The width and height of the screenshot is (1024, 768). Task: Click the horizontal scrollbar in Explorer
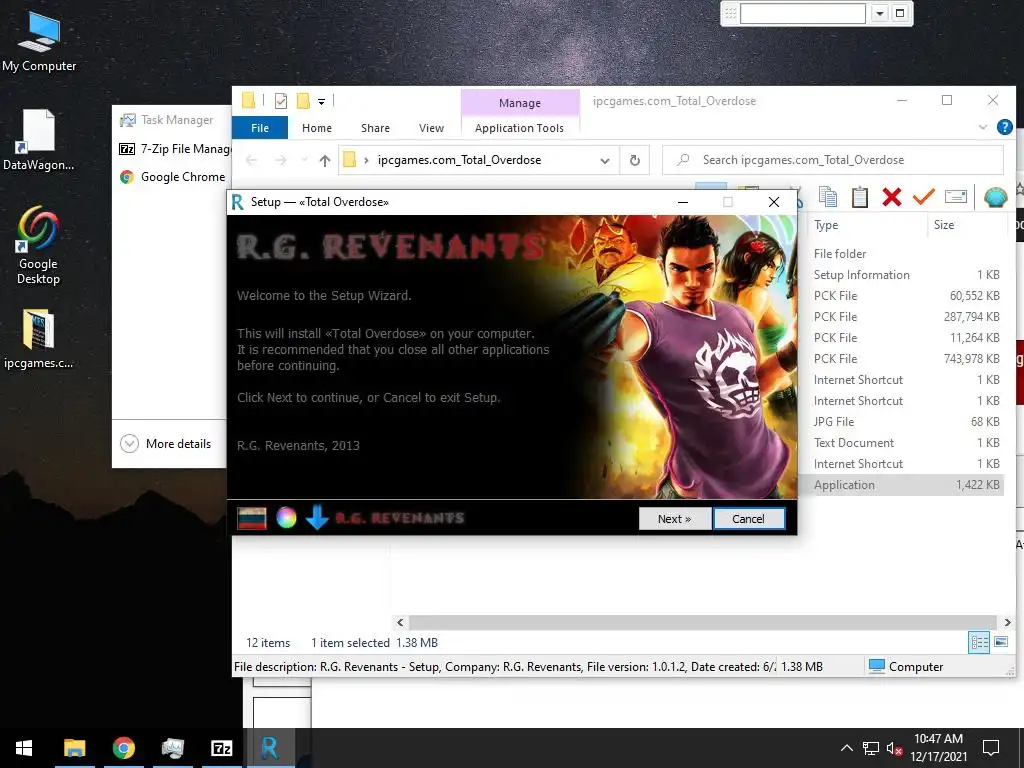click(x=702, y=622)
